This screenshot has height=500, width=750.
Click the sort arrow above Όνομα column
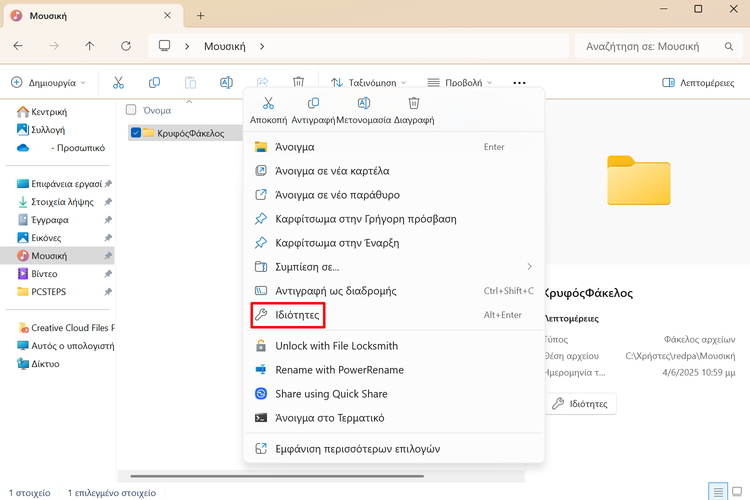[189, 101]
